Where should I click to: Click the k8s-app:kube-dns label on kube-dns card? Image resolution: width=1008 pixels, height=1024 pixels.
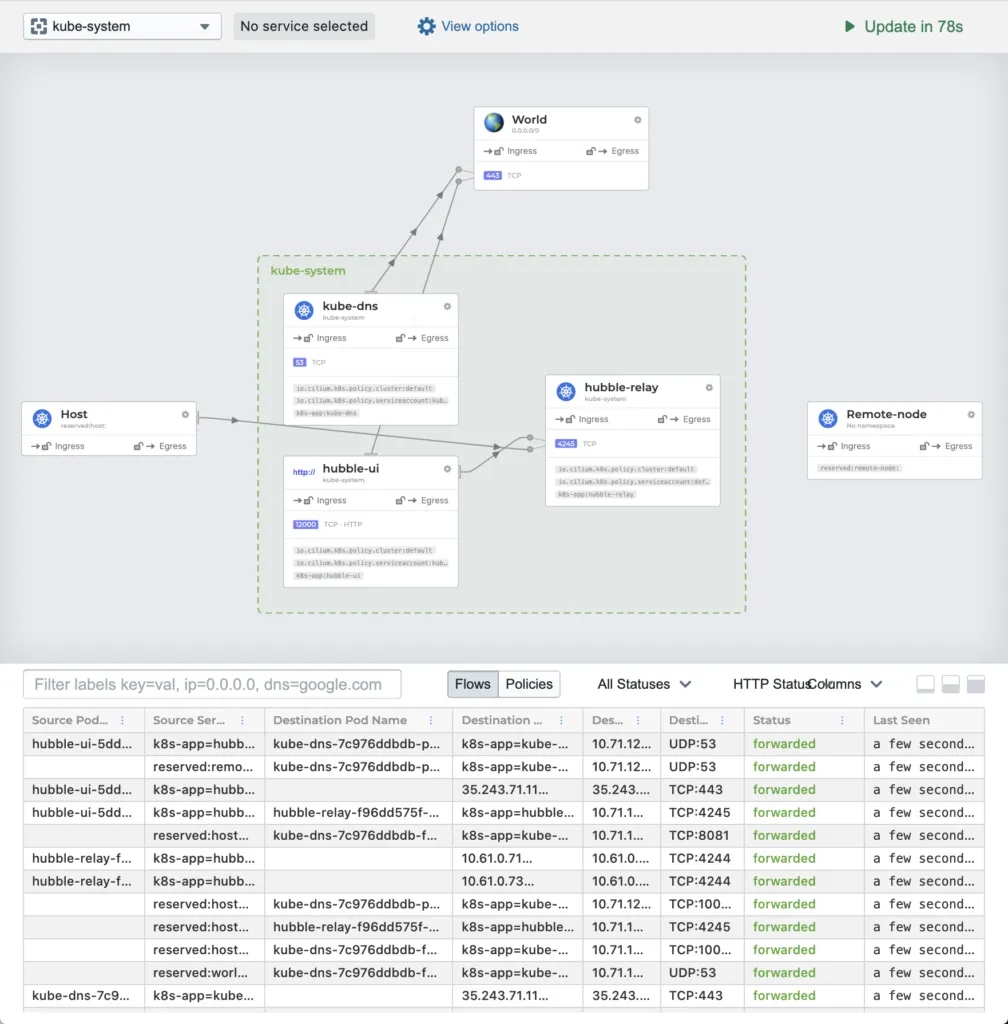click(x=326, y=413)
